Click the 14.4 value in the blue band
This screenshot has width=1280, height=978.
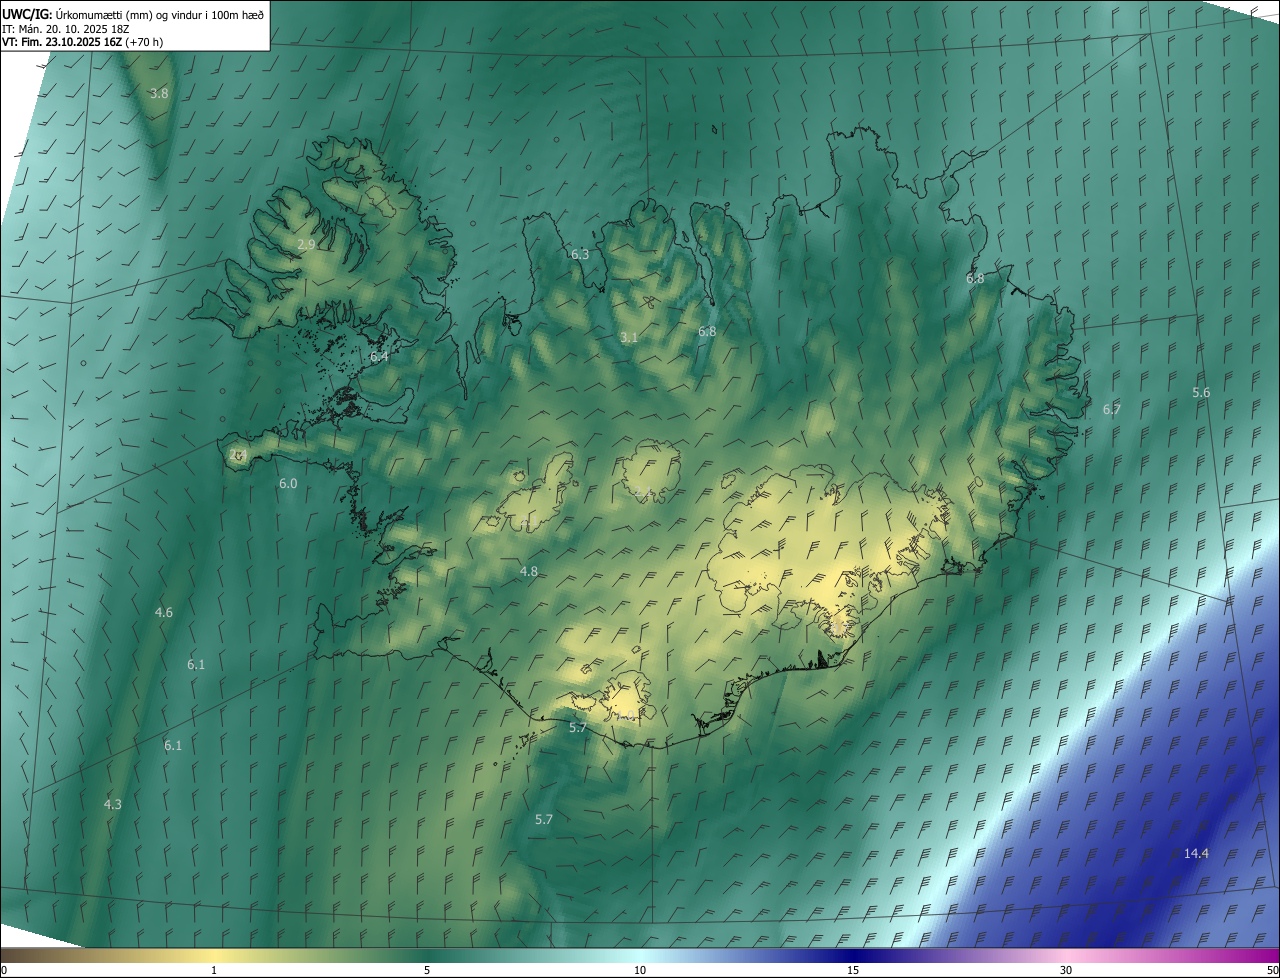point(1196,854)
